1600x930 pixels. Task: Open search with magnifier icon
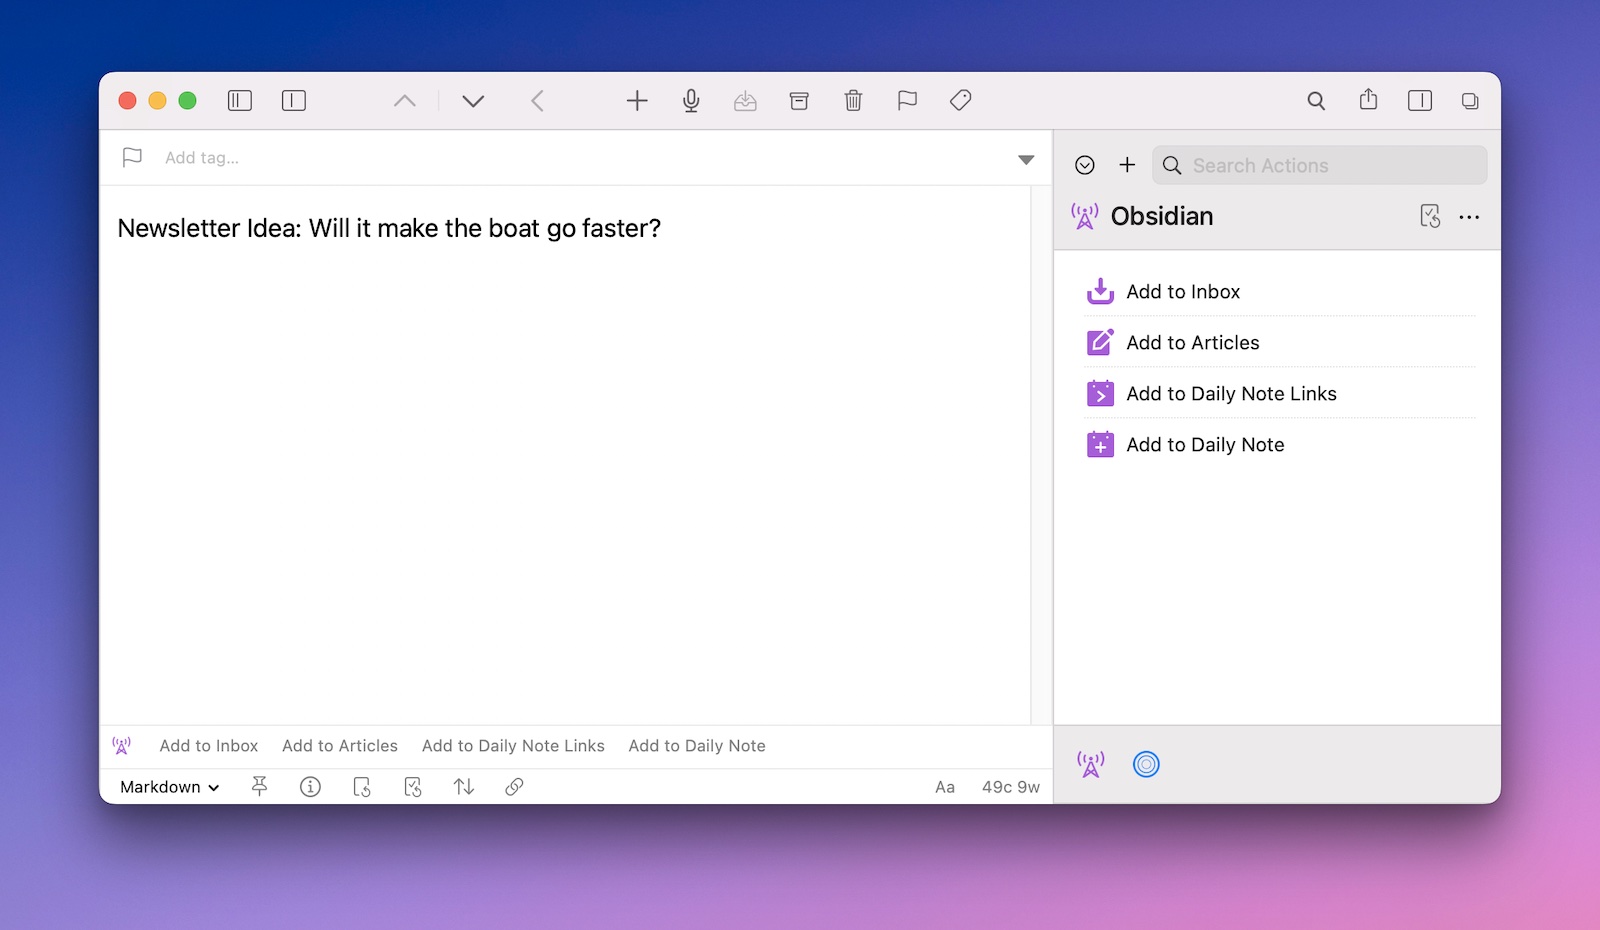[1316, 100]
